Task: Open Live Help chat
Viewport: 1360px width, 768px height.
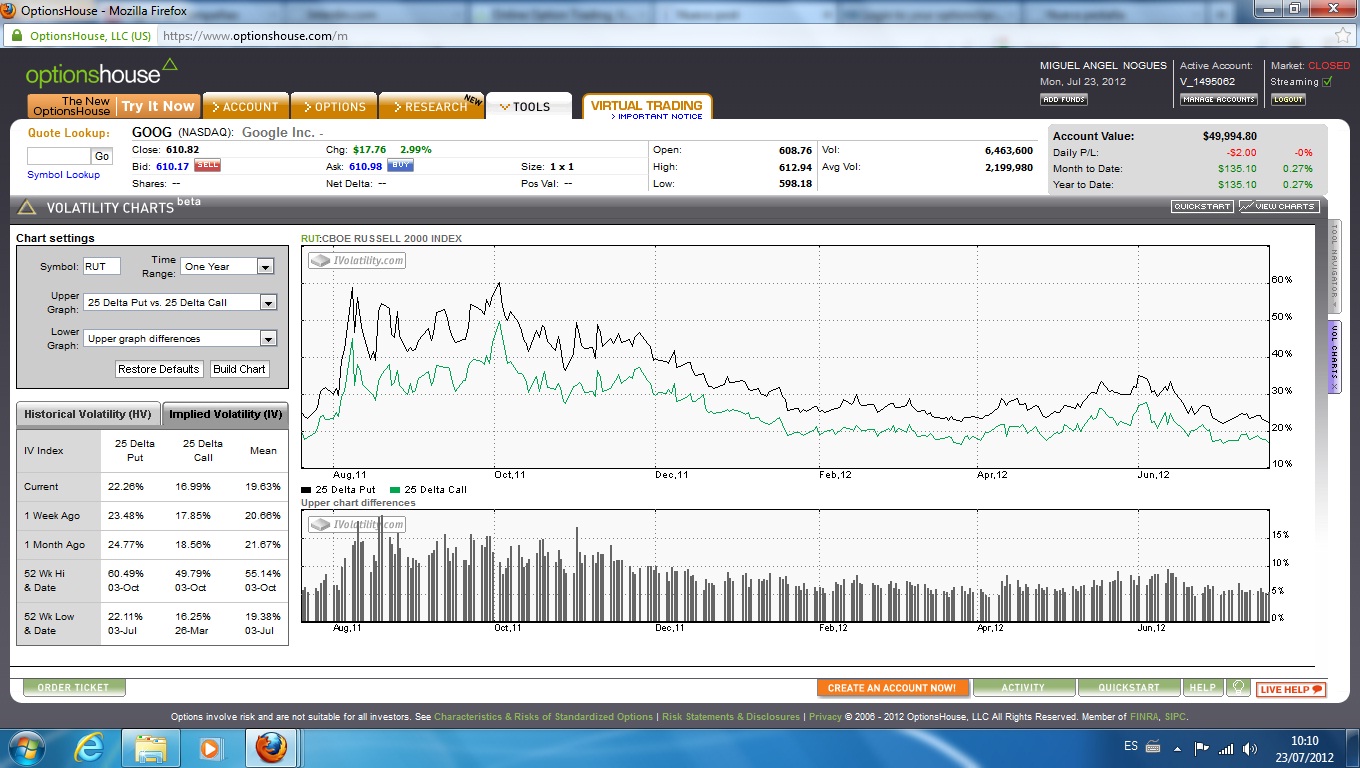Action: (1291, 689)
